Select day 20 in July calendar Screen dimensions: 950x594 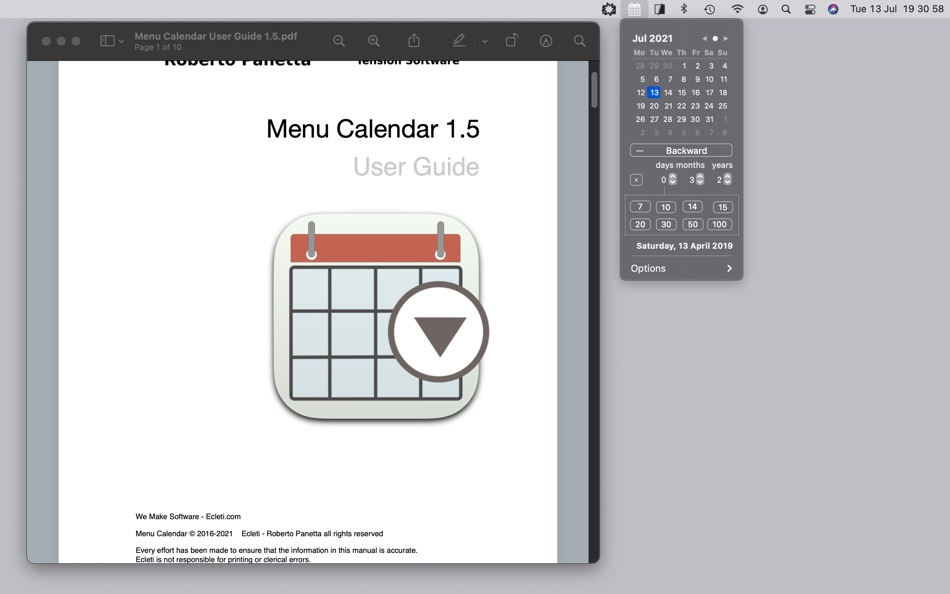click(x=654, y=106)
